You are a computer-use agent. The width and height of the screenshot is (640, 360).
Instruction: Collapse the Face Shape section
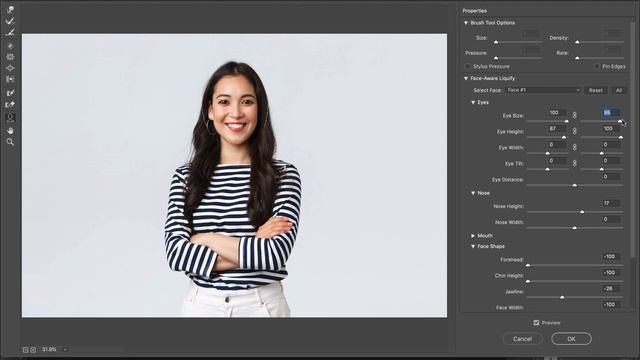pos(473,247)
